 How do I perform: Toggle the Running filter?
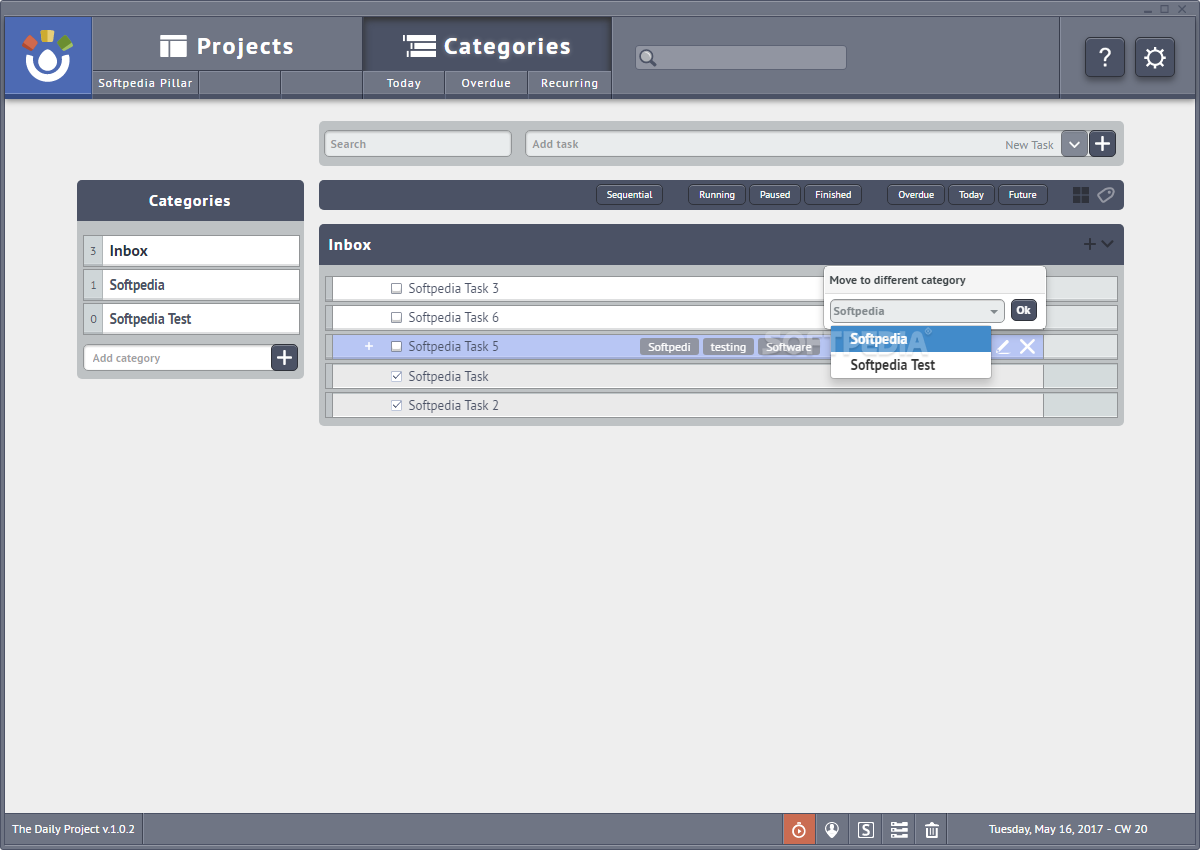717,195
